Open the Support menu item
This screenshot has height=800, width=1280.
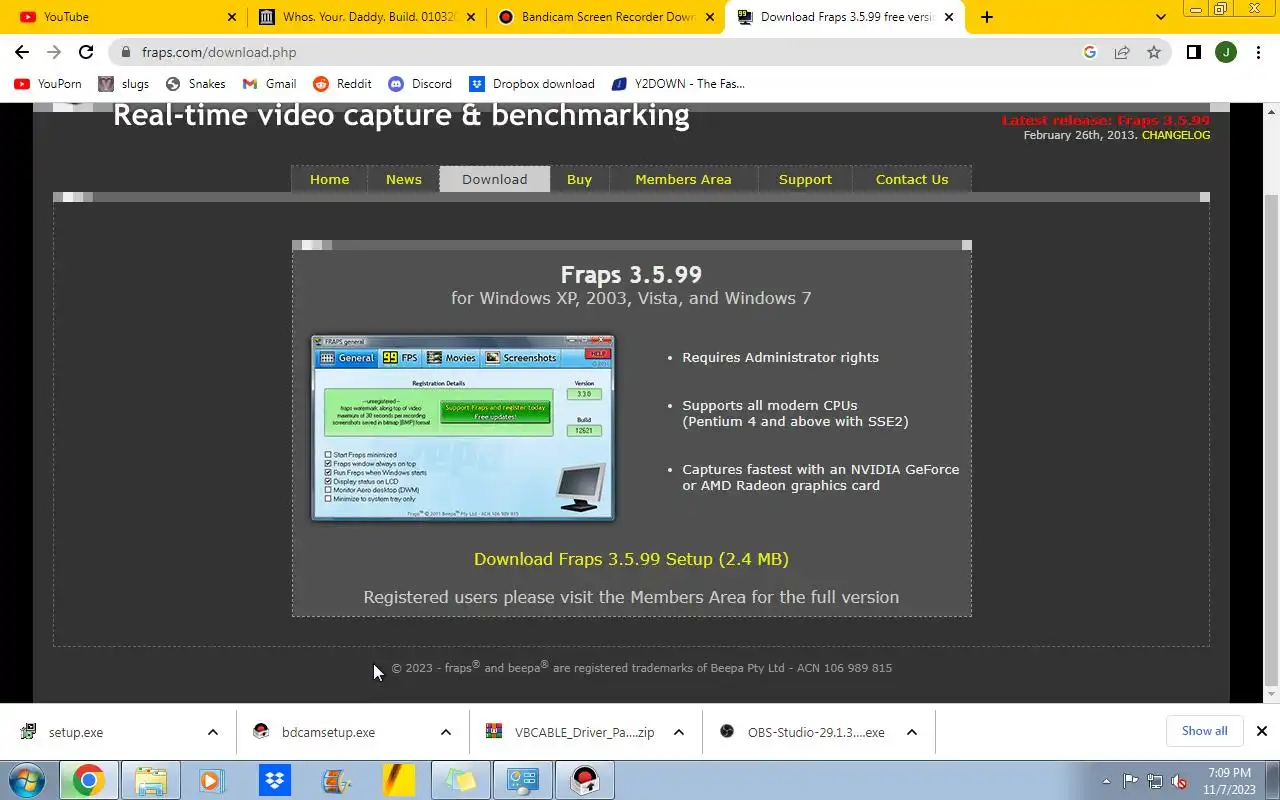[805, 179]
